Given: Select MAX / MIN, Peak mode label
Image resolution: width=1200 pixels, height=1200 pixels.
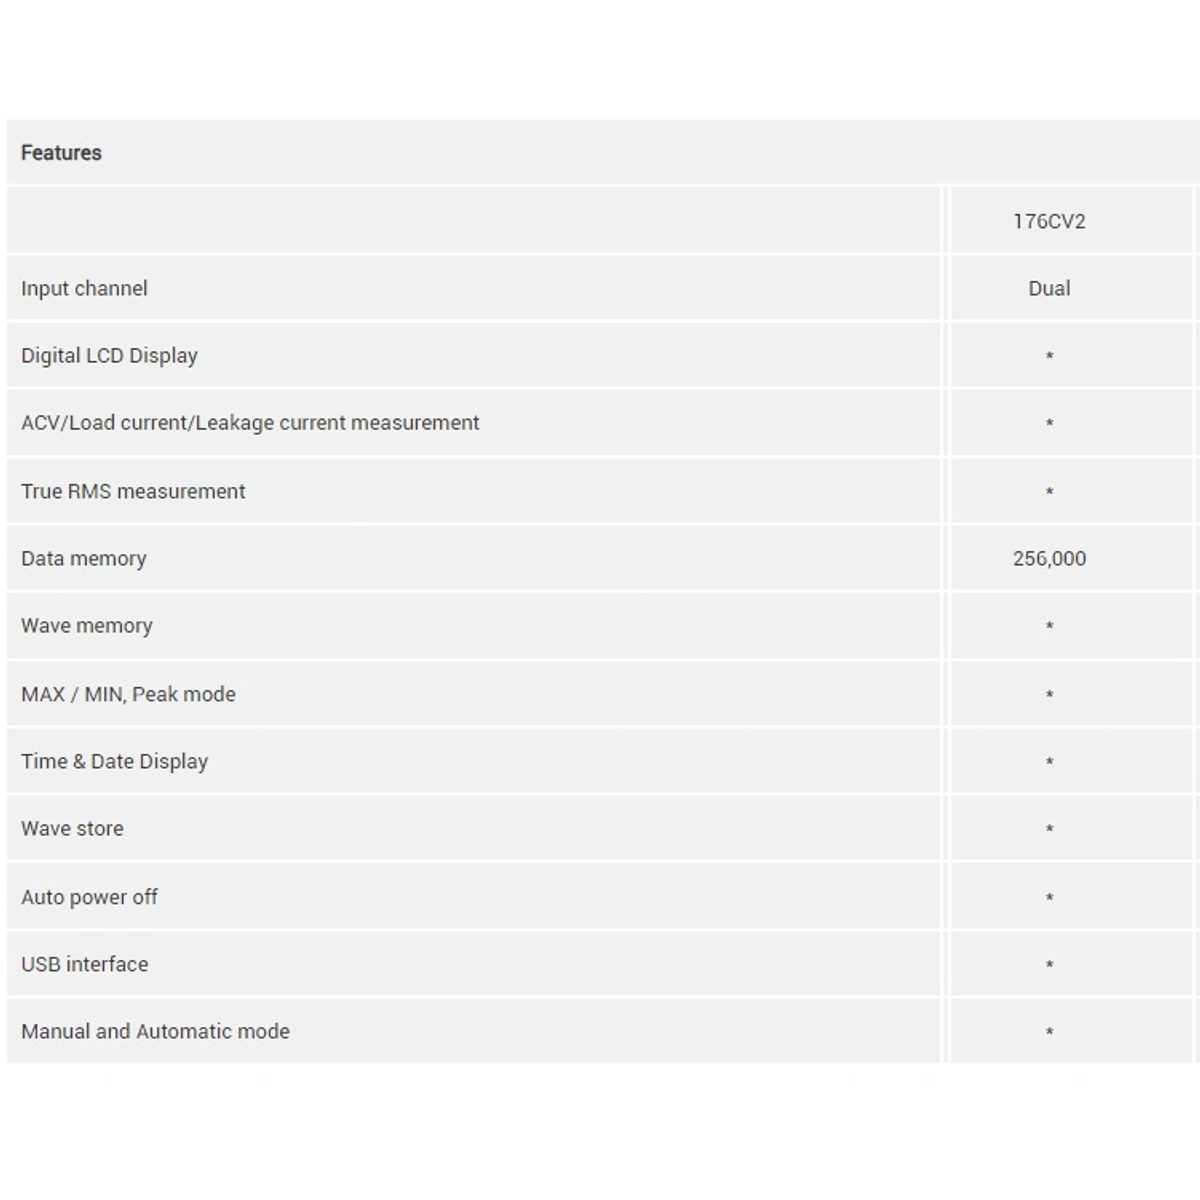Looking at the screenshot, I should pyautogui.click(x=128, y=694).
